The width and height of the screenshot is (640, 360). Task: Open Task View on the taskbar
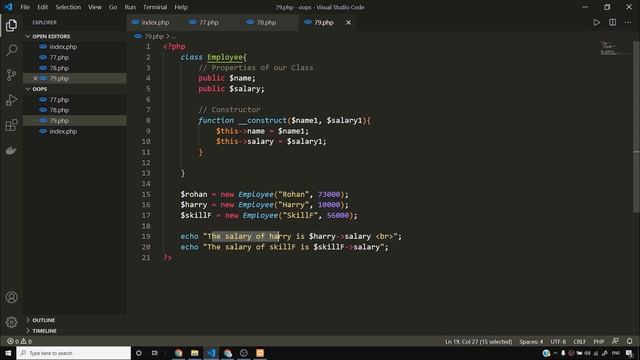coord(155,353)
